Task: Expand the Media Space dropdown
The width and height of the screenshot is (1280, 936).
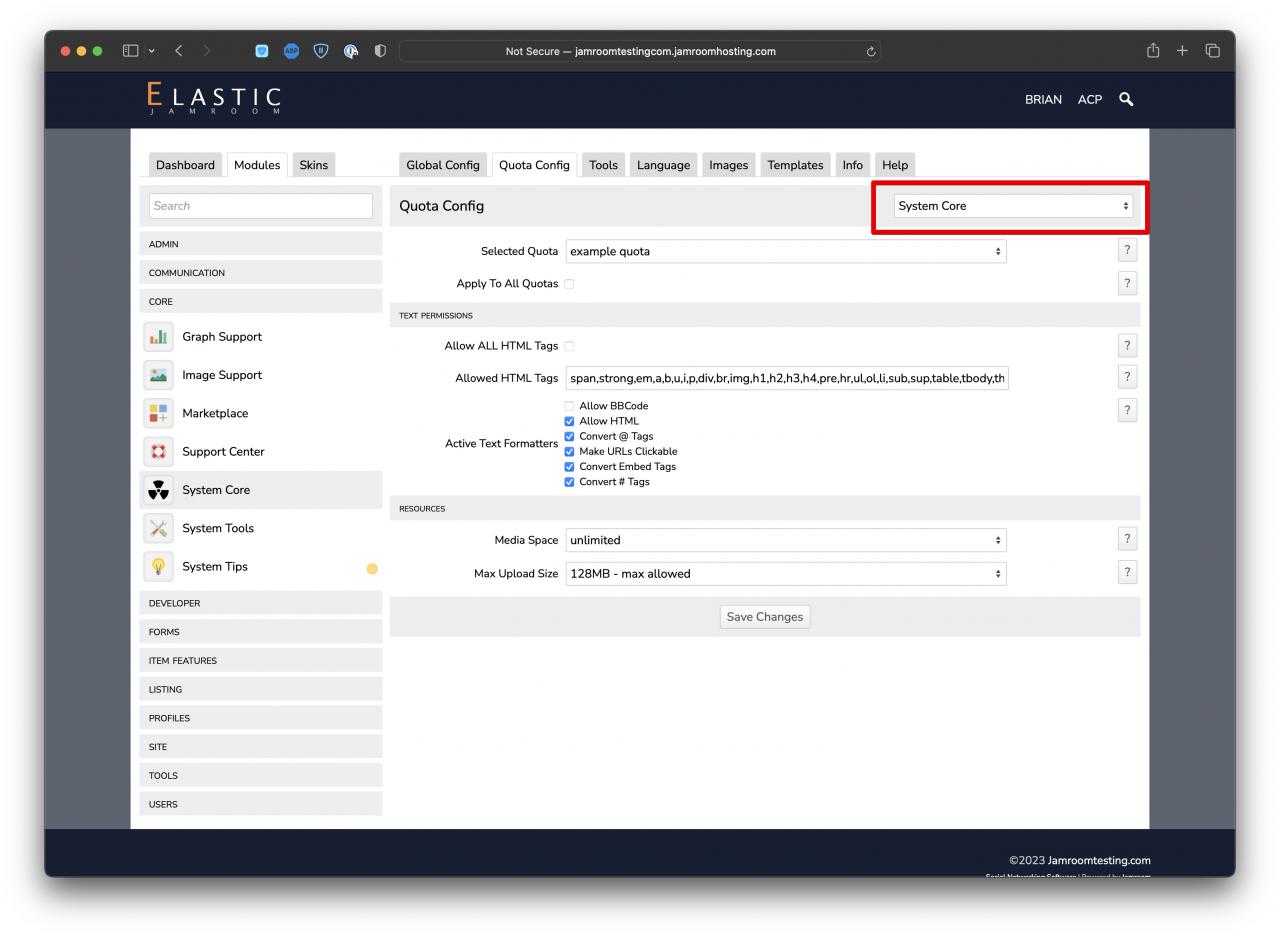Action: click(x=785, y=540)
